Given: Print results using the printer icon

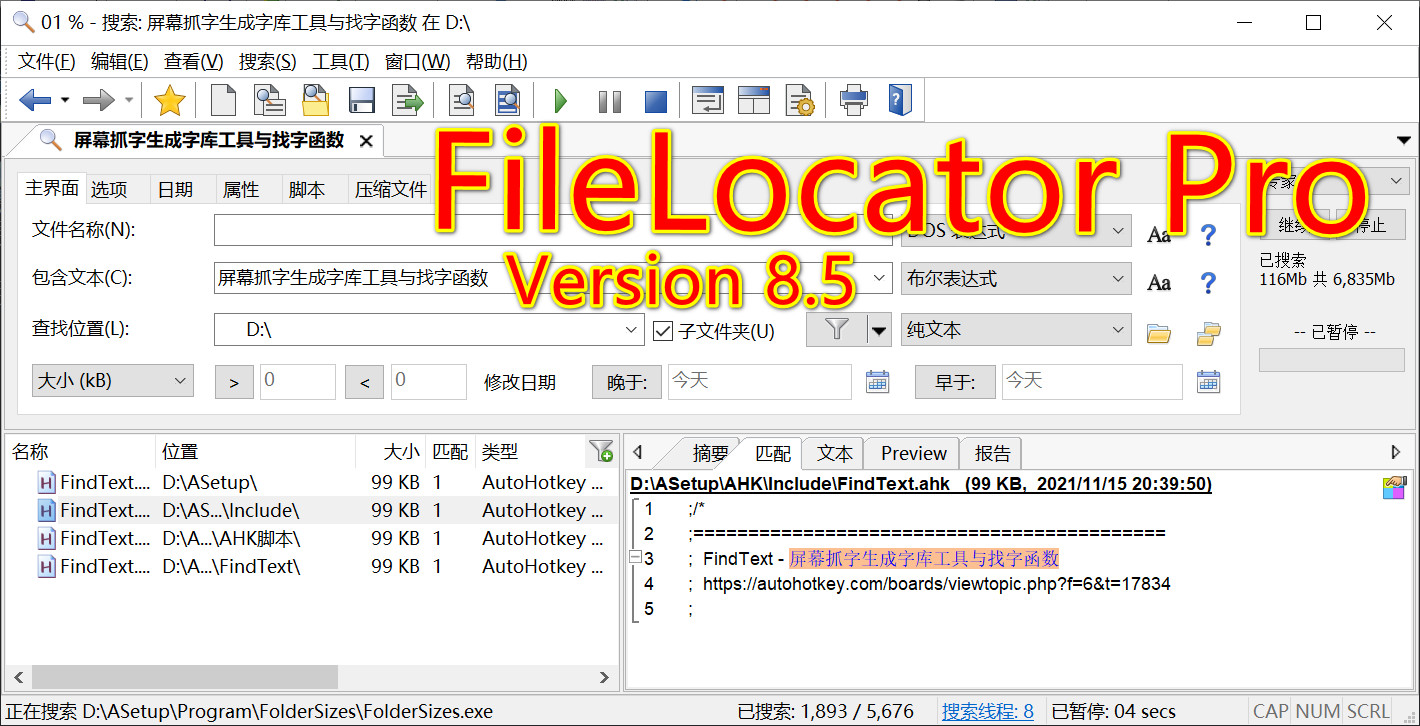Looking at the screenshot, I should point(854,100).
